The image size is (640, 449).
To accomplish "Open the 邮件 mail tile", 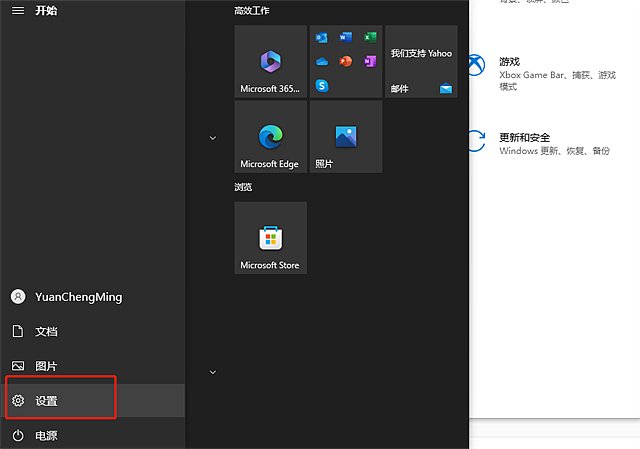I will [421, 62].
